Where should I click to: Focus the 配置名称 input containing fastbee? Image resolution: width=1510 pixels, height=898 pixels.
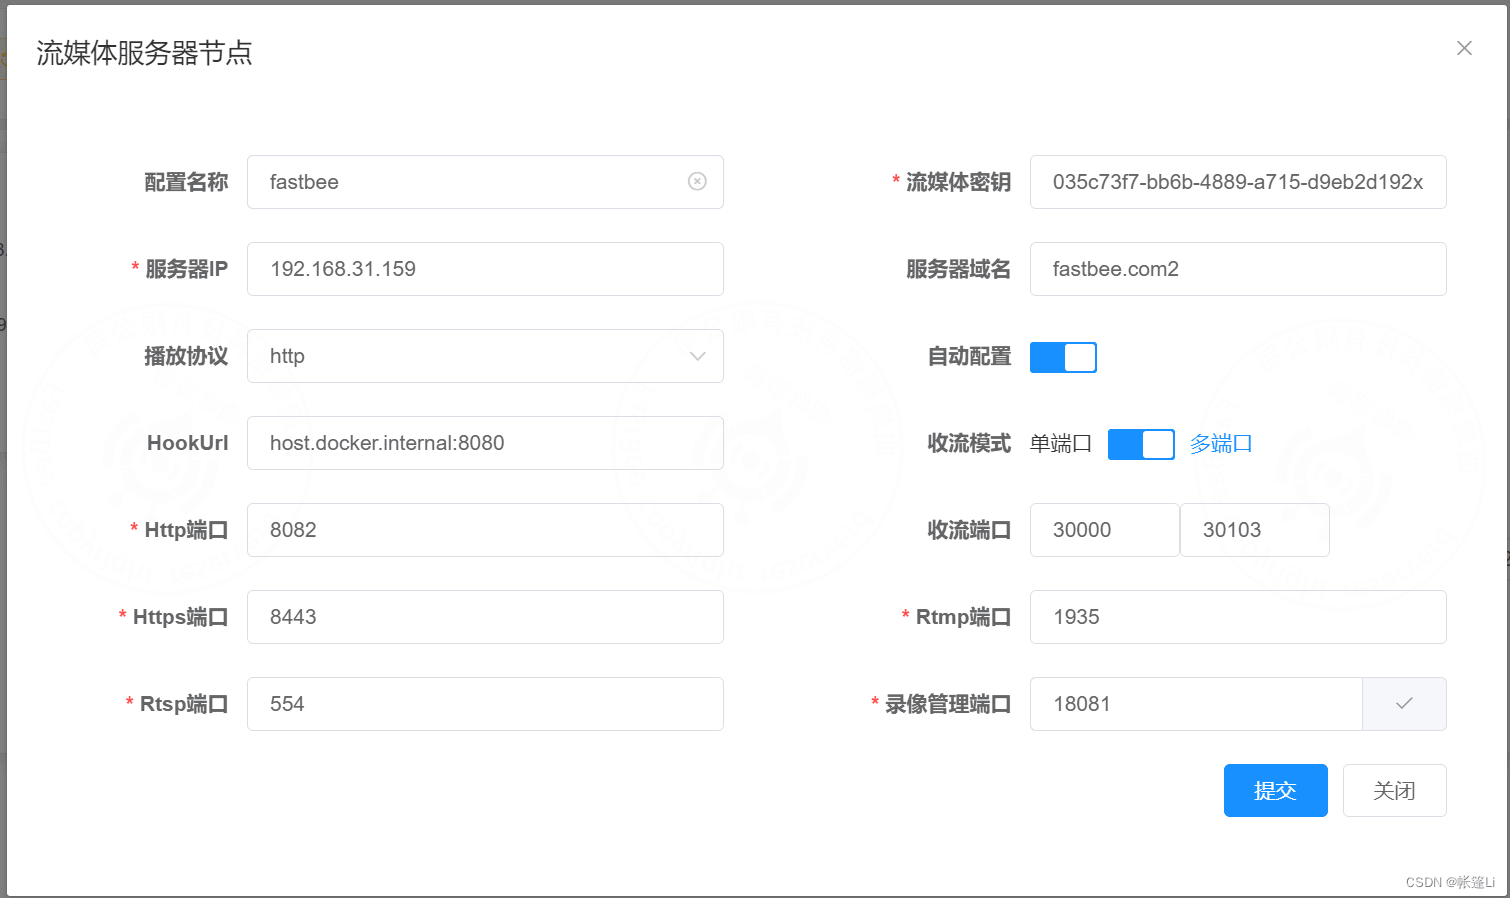[x=485, y=182]
